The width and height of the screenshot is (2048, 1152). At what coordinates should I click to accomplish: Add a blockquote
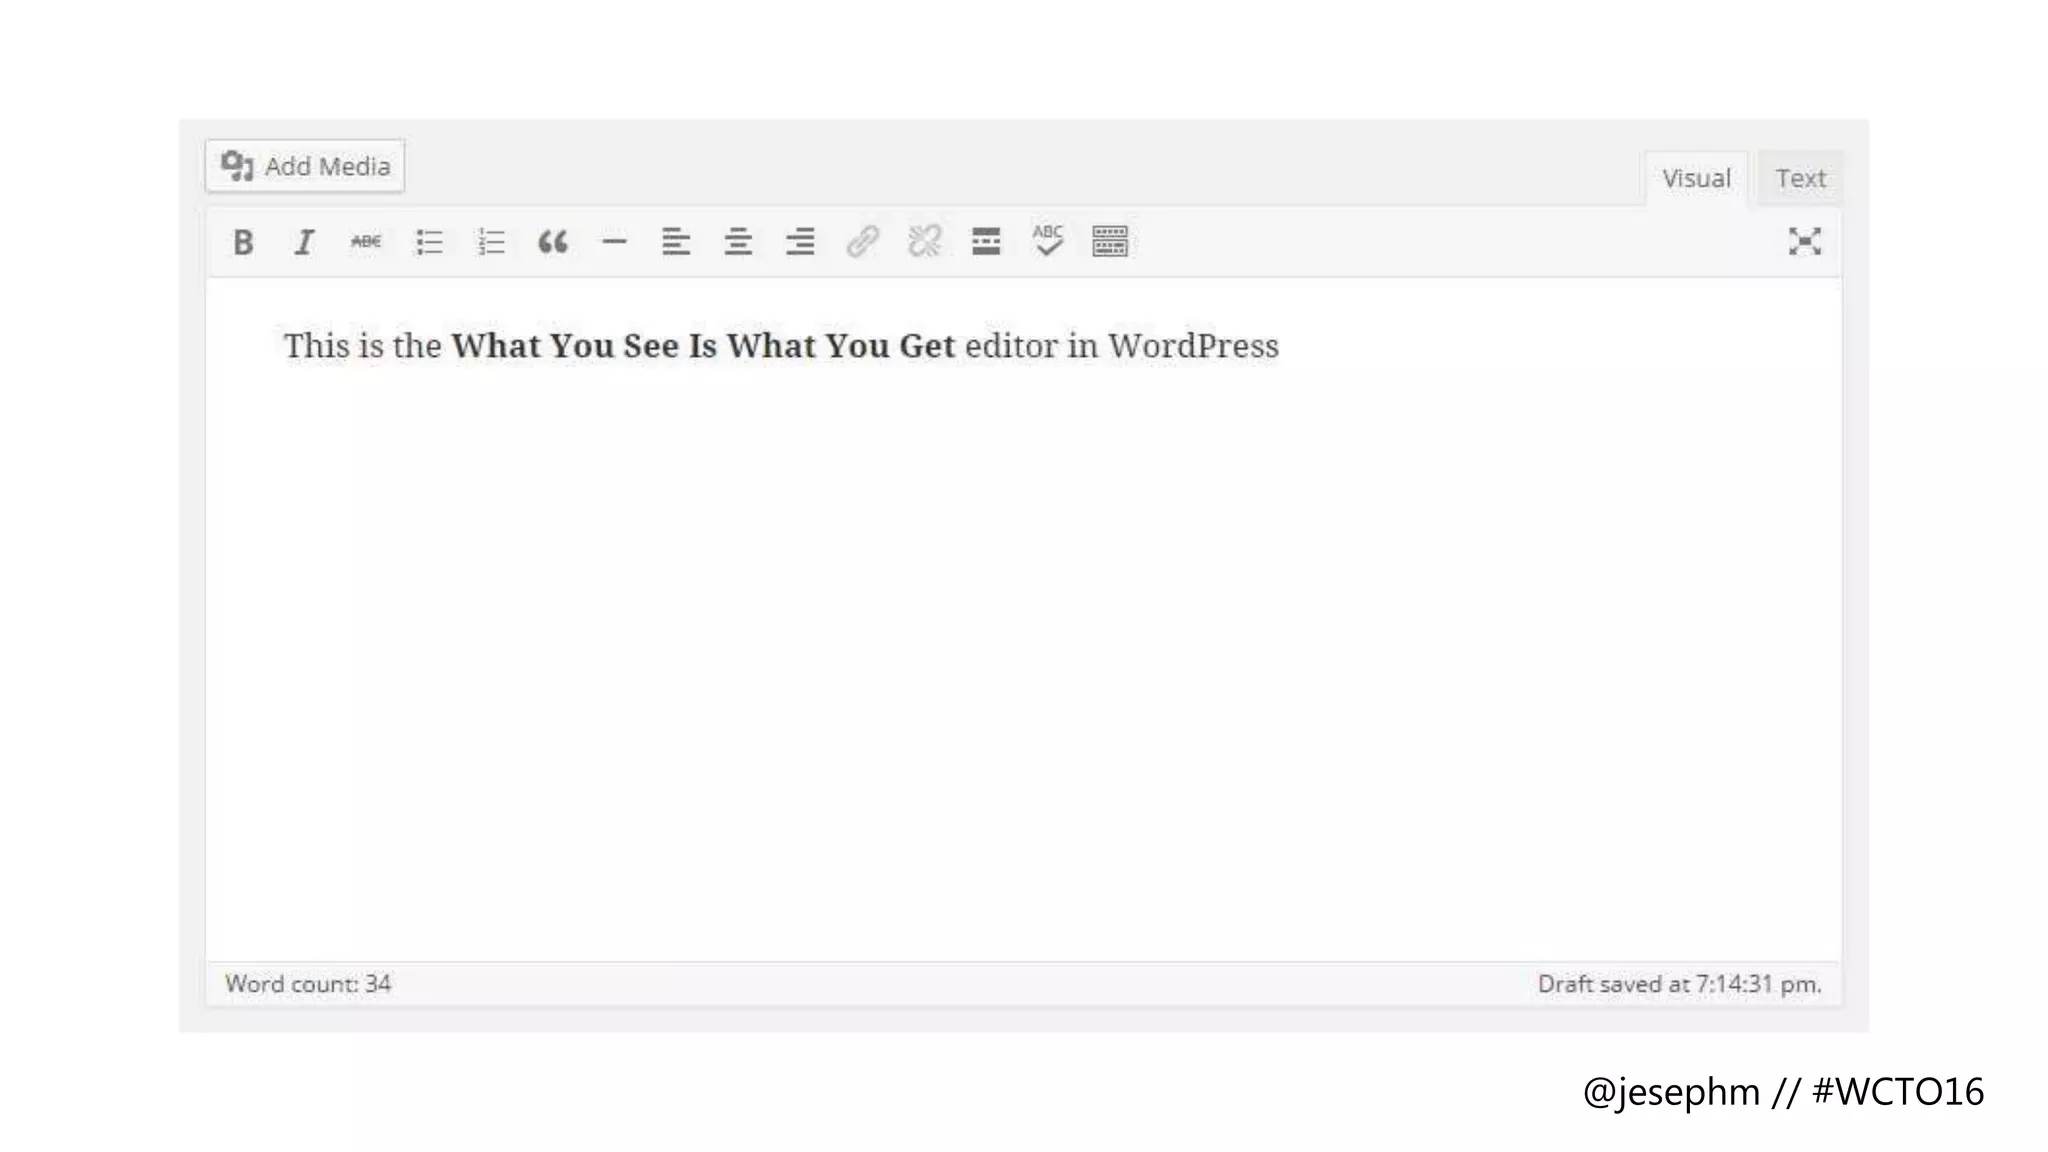(553, 242)
